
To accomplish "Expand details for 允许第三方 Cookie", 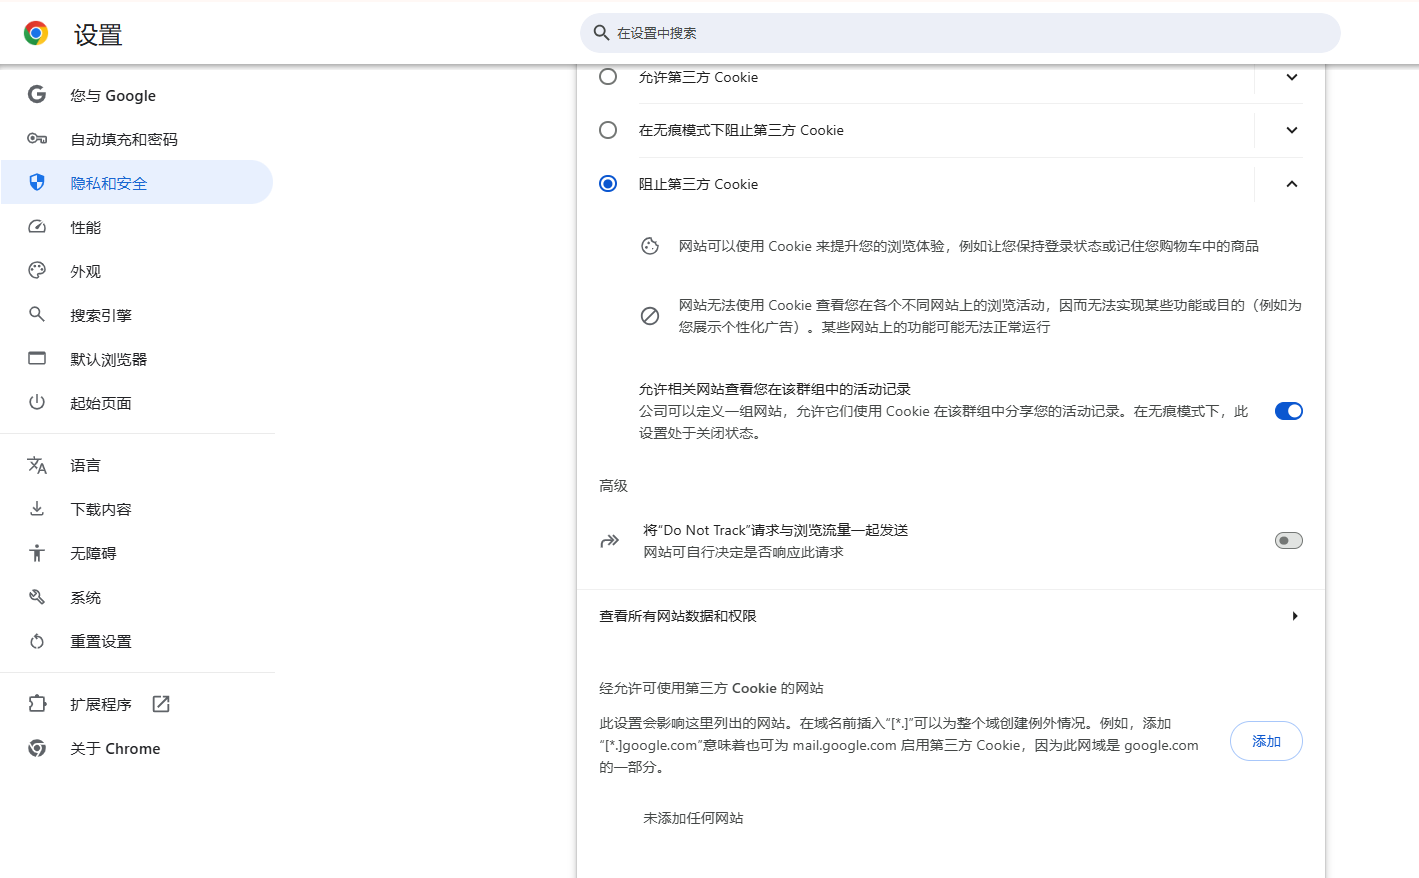I will point(1292,77).
